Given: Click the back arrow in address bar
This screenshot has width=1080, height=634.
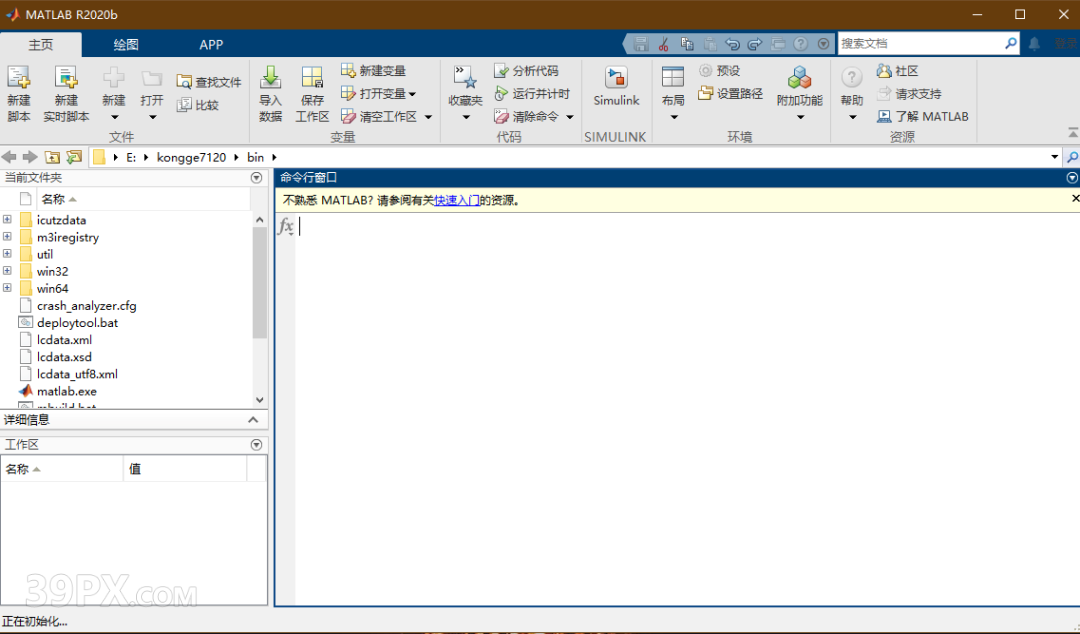Looking at the screenshot, I should click(9, 157).
